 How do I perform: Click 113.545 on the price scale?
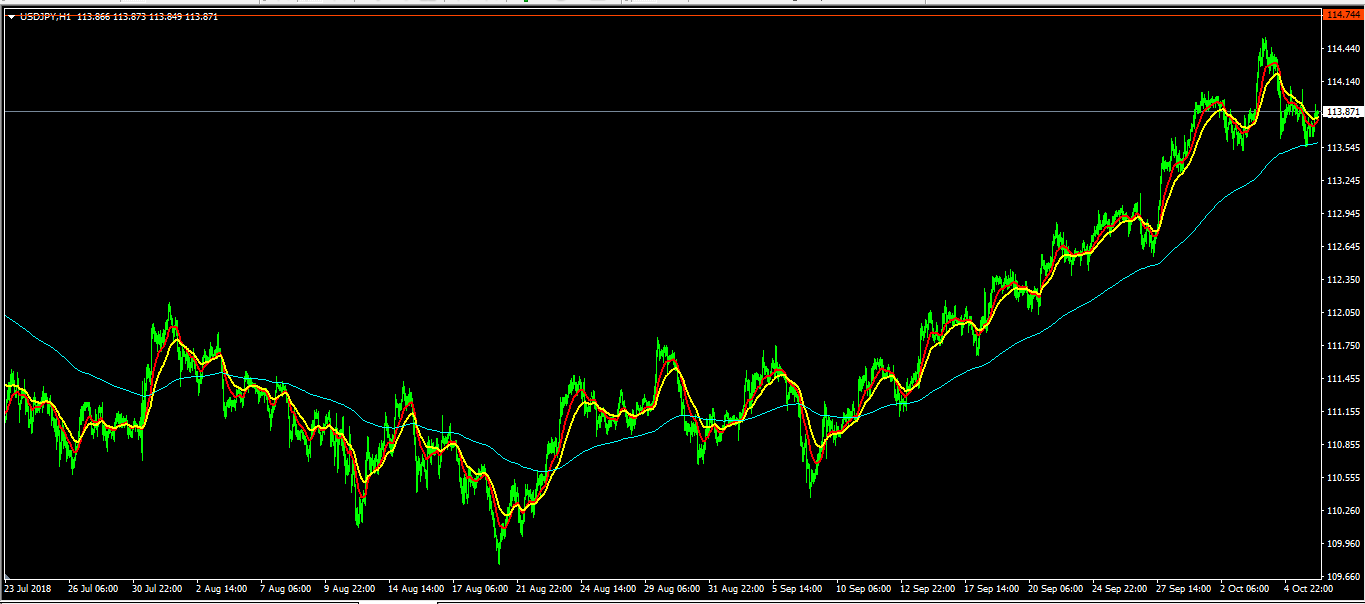(x=1342, y=148)
